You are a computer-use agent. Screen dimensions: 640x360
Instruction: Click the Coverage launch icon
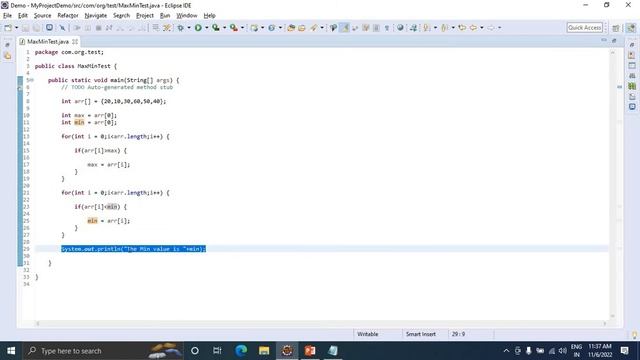pyautogui.click(x=216, y=28)
